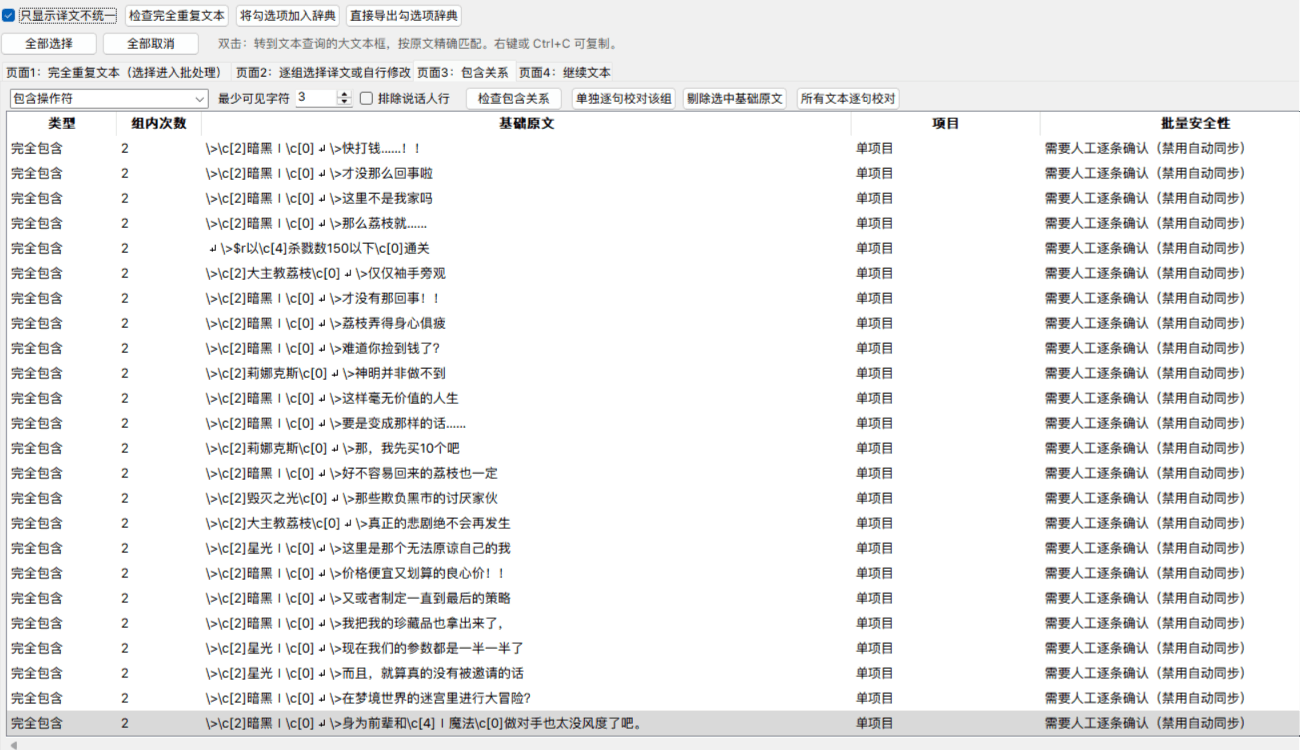This screenshot has width=1300, height=750.
Task: Click the 全部选择 button
Action: point(49,44)
